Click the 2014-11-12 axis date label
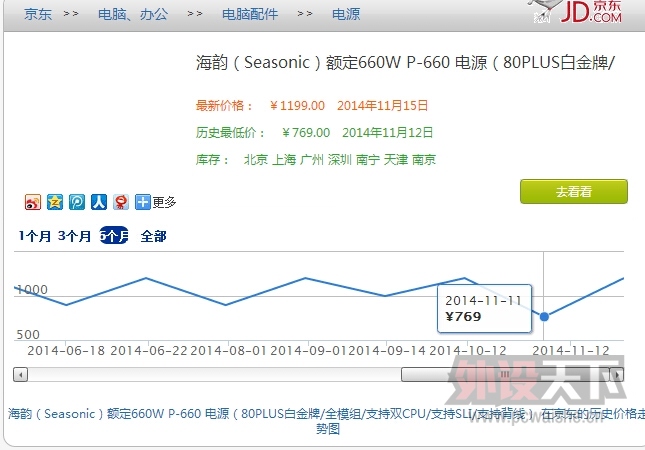Screen dimensions: 645x450 pos(571,350)
